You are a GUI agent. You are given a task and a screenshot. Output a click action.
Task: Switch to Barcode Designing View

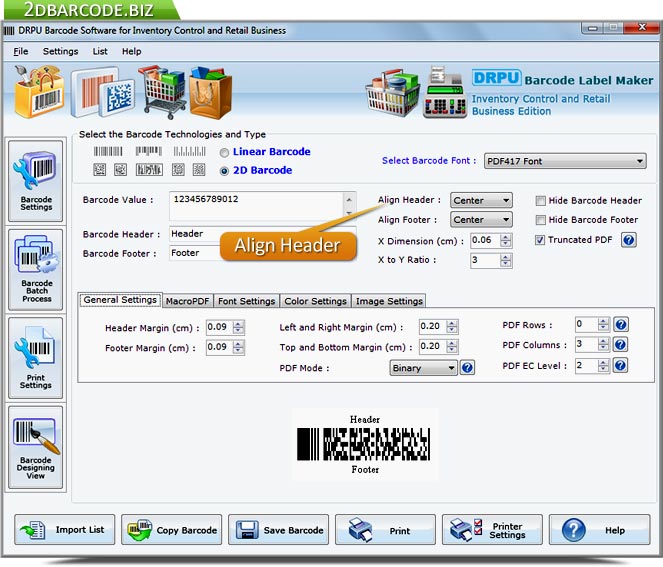coord(36,447)
